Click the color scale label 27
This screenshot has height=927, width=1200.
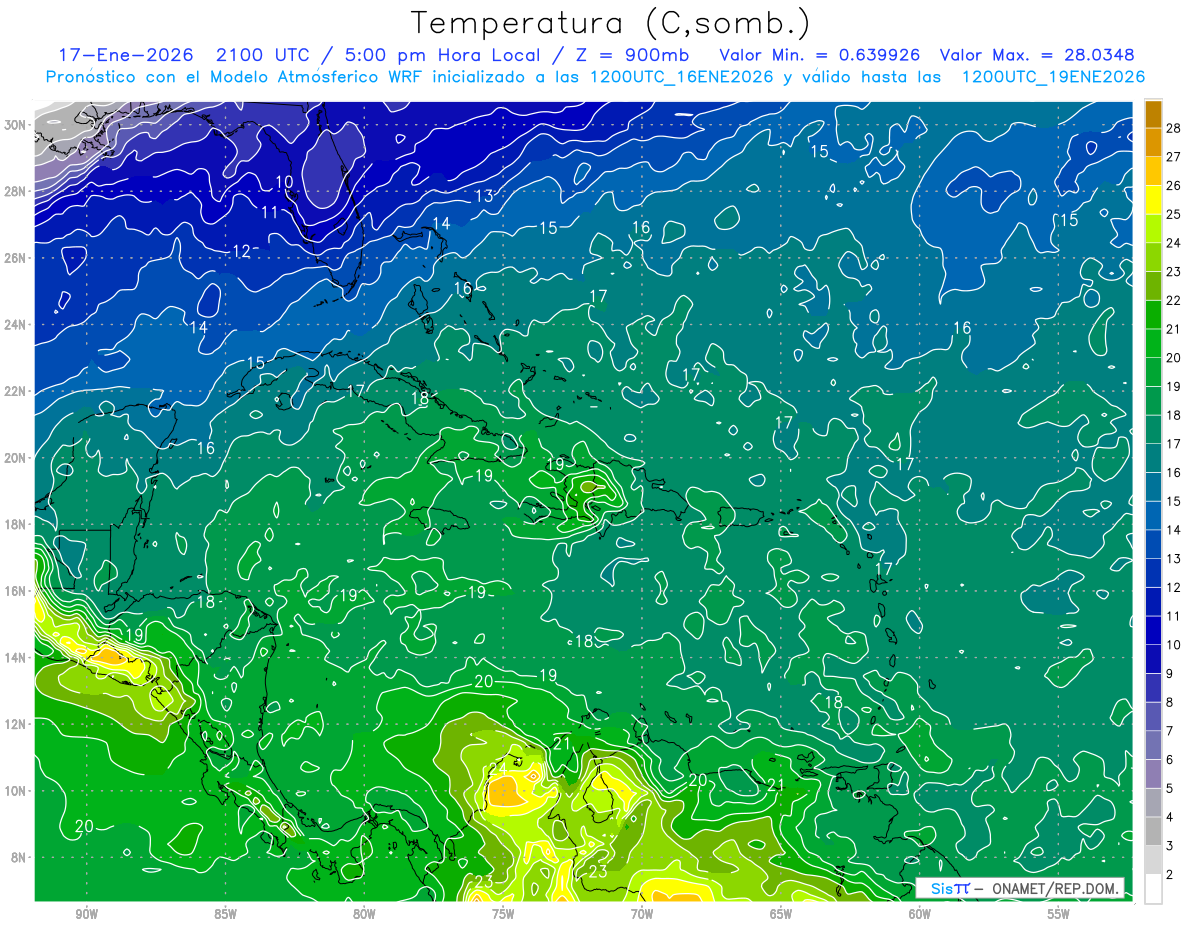pyautogui.click(x=1173, y=157)
